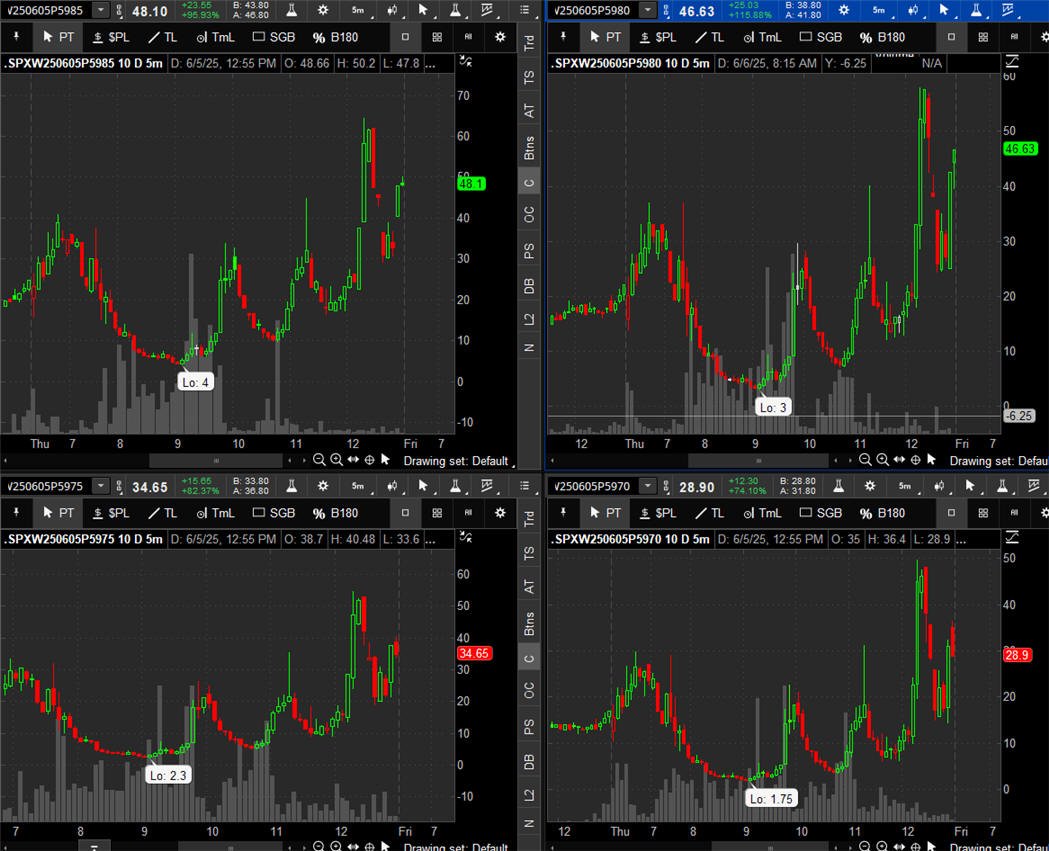Image resolution: width=1049 pixels, height=851 pixels.
Task: Open the L2 side tab in the lower panel
Action: (x=529, y=795)
